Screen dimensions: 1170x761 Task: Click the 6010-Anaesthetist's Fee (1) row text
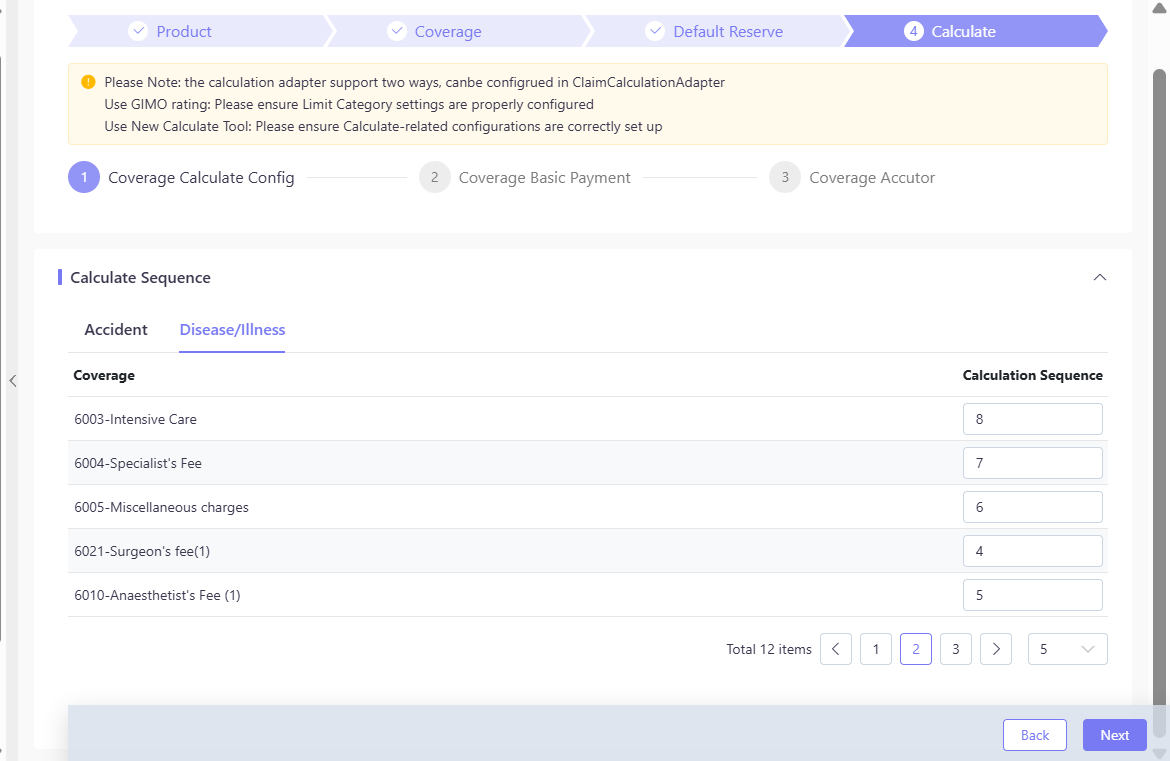point(157,595)
